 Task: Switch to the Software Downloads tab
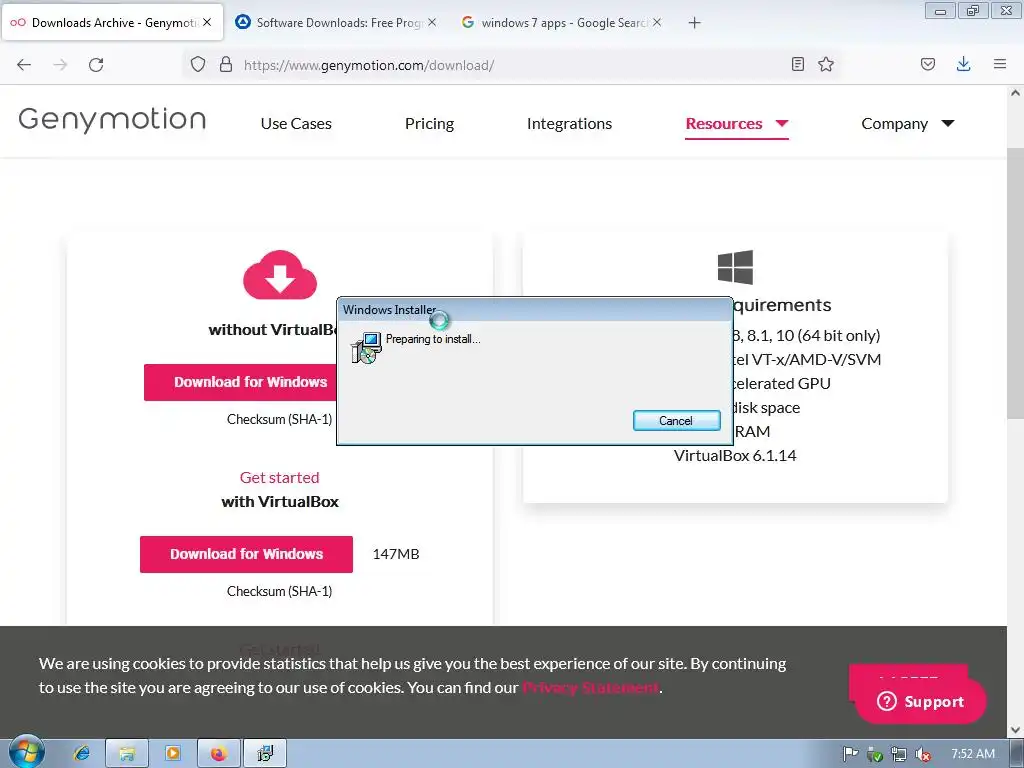[336, 23]
